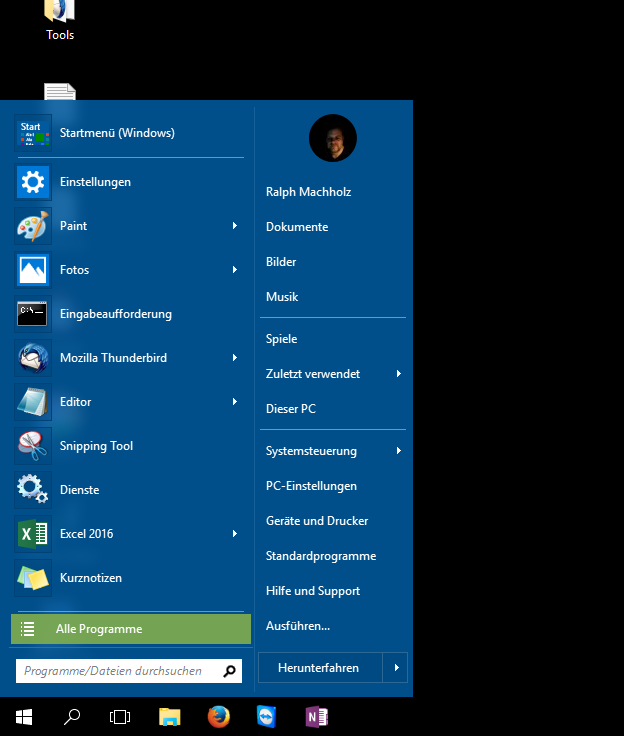The width and height of the screenshot is (624, 736).
Task: Expand Mozilla Thunderbird submenu arrow
Action: (x=235, y=358)
